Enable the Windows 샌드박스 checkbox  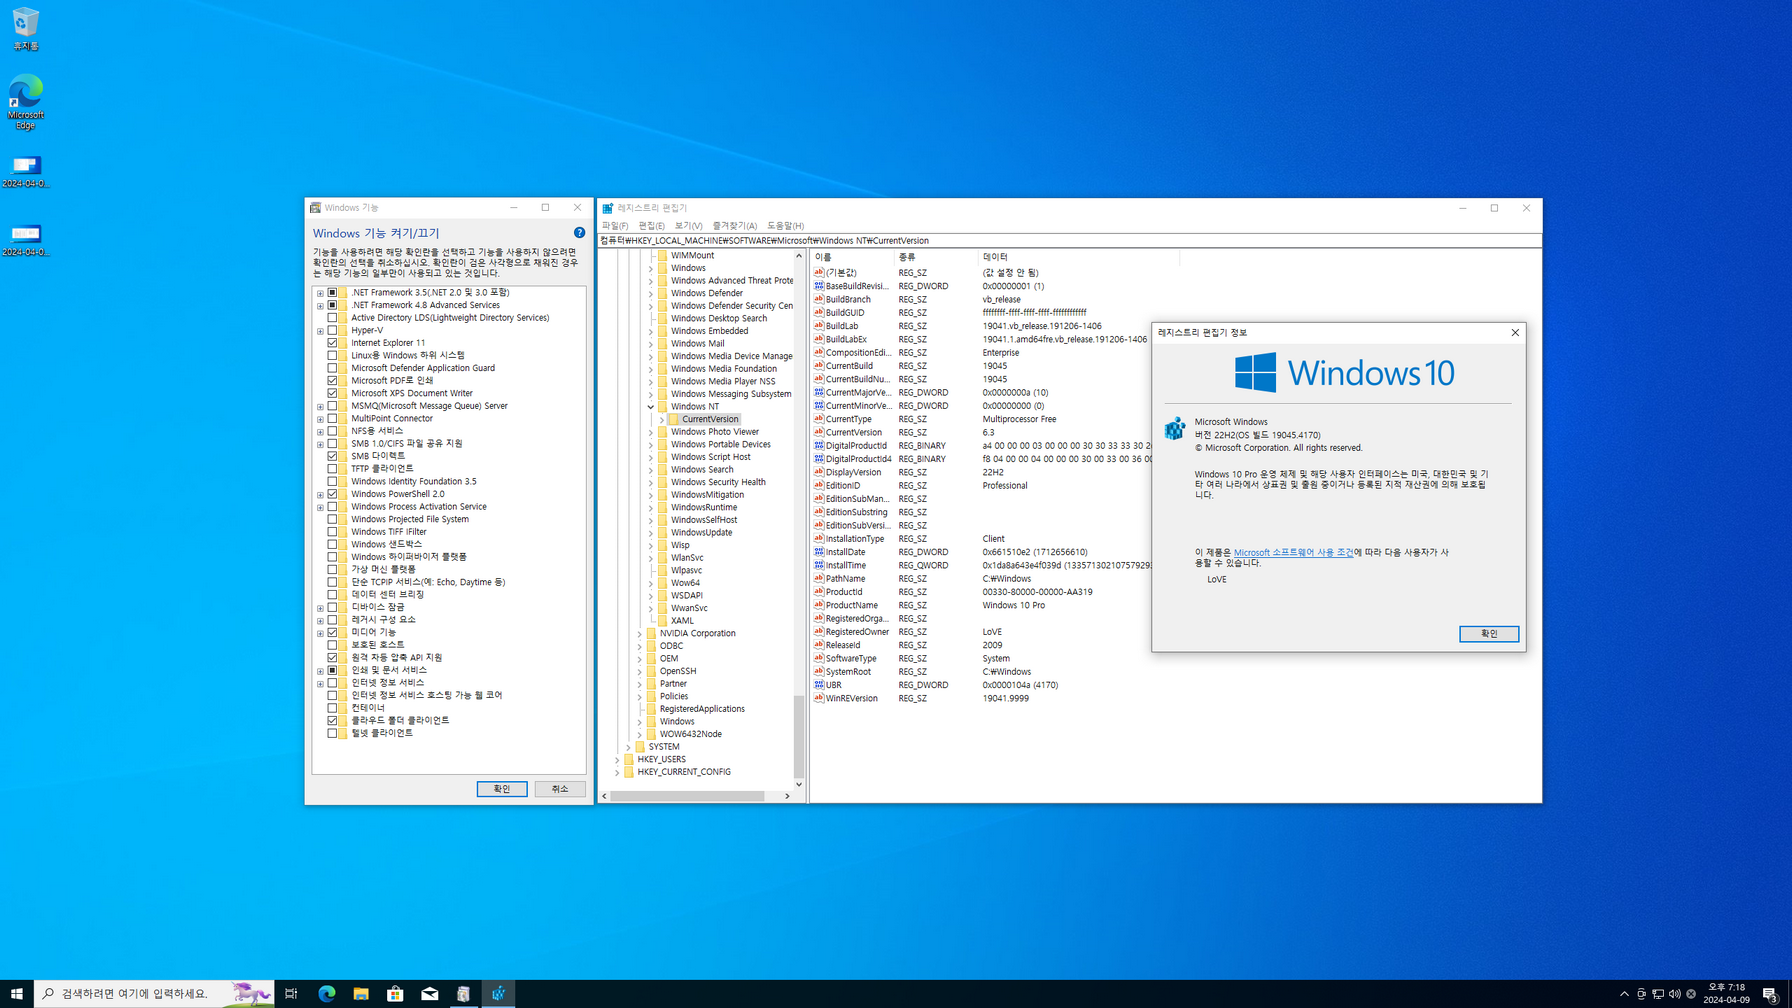tap(333, 544)
